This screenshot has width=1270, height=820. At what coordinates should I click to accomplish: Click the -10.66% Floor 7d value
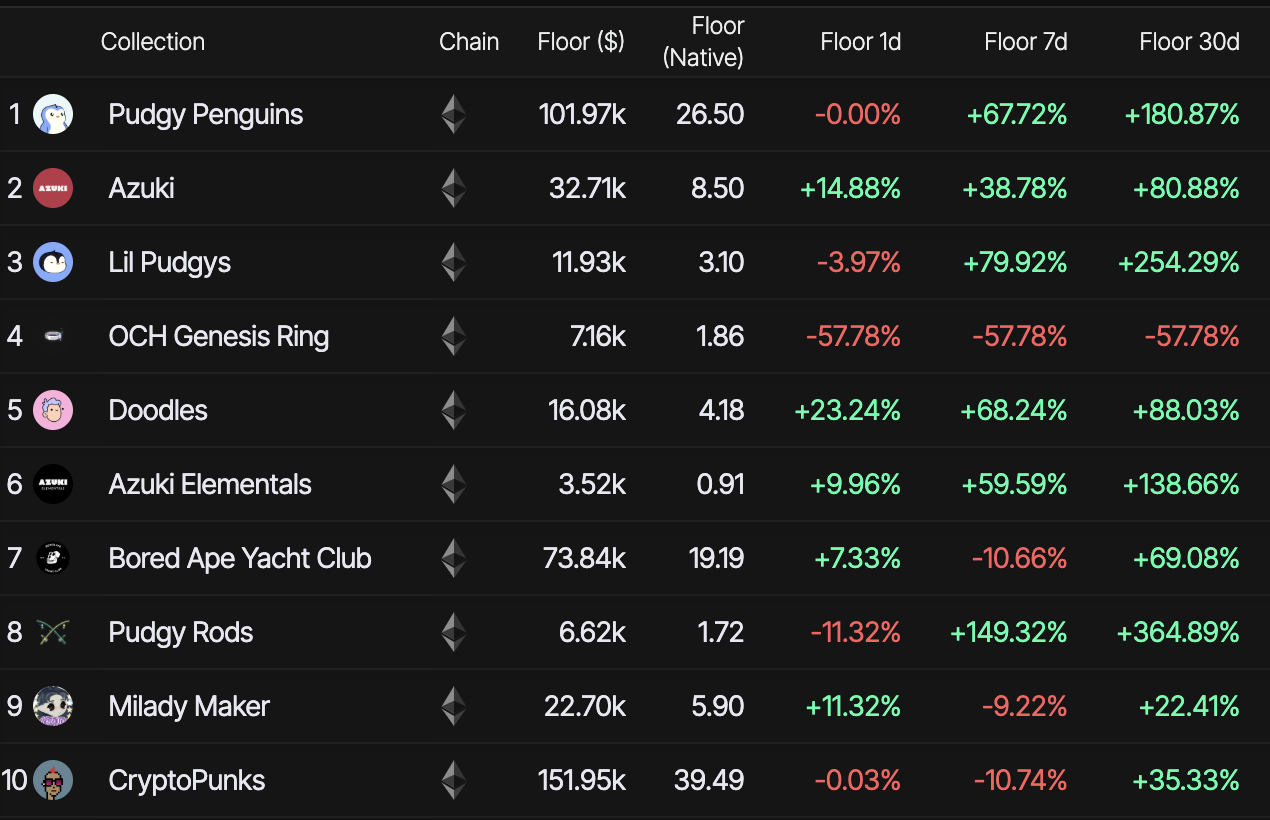click(1020, 558)
